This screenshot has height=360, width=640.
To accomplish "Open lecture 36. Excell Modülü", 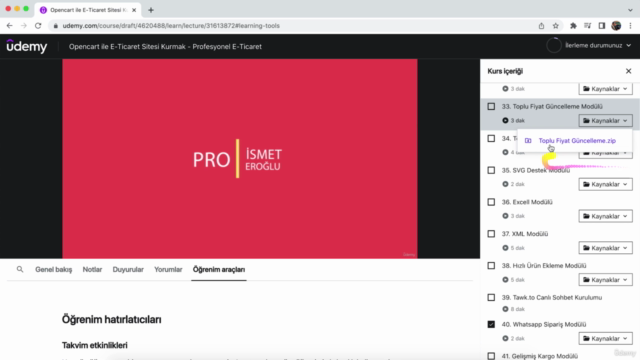I will [527, 202].
